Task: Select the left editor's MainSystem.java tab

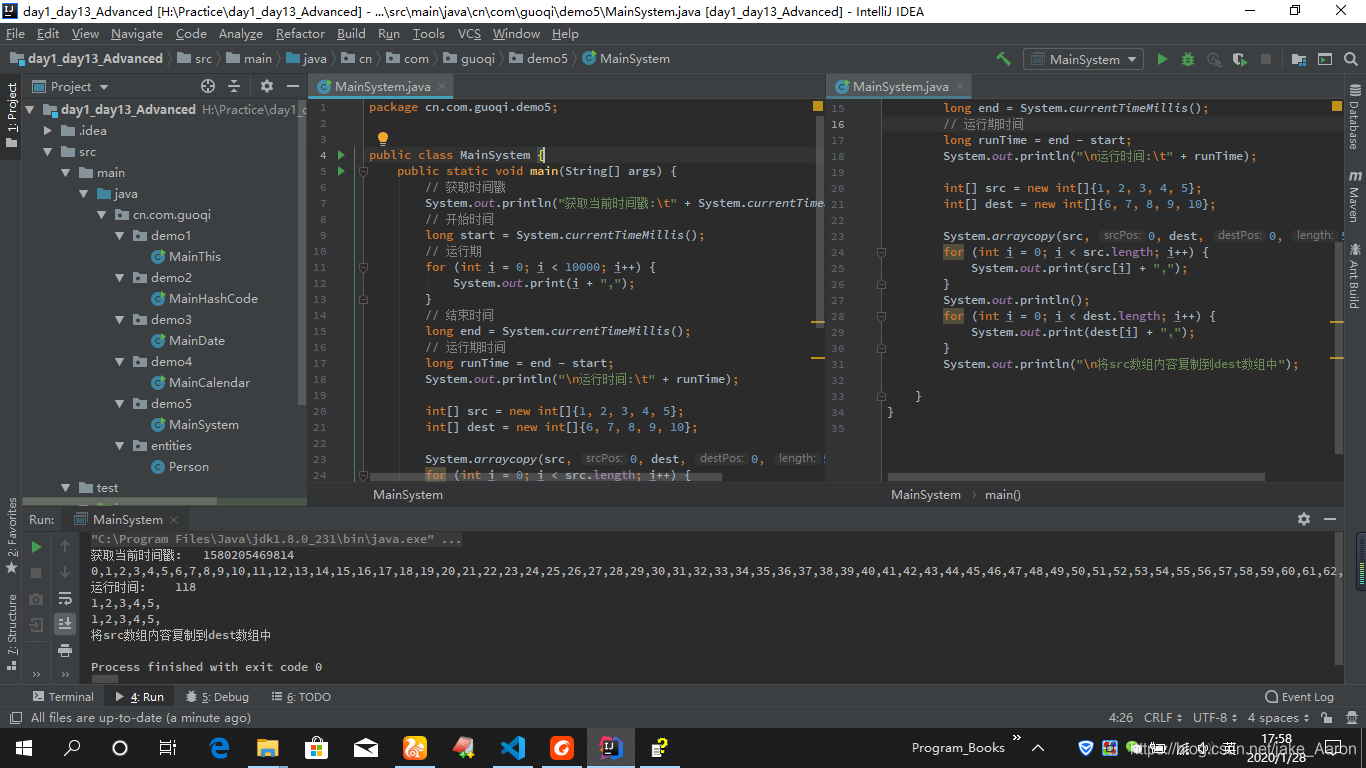Action: coord(382,86)
